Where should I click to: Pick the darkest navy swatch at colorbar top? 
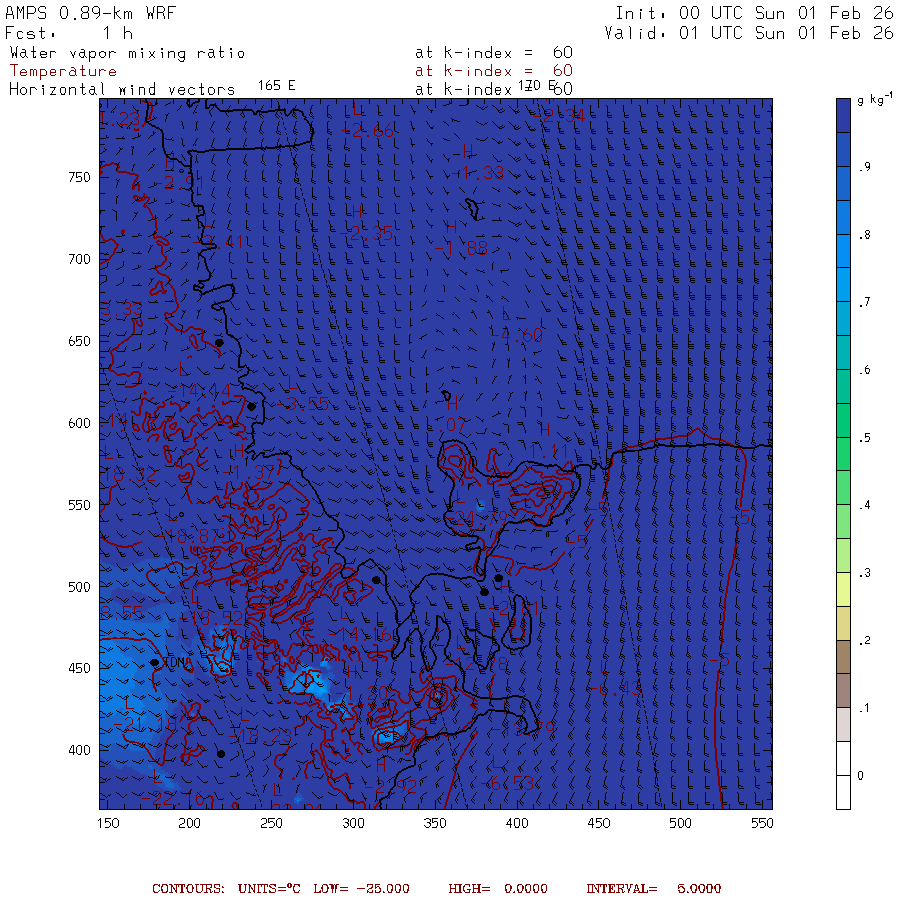[843, 115]
